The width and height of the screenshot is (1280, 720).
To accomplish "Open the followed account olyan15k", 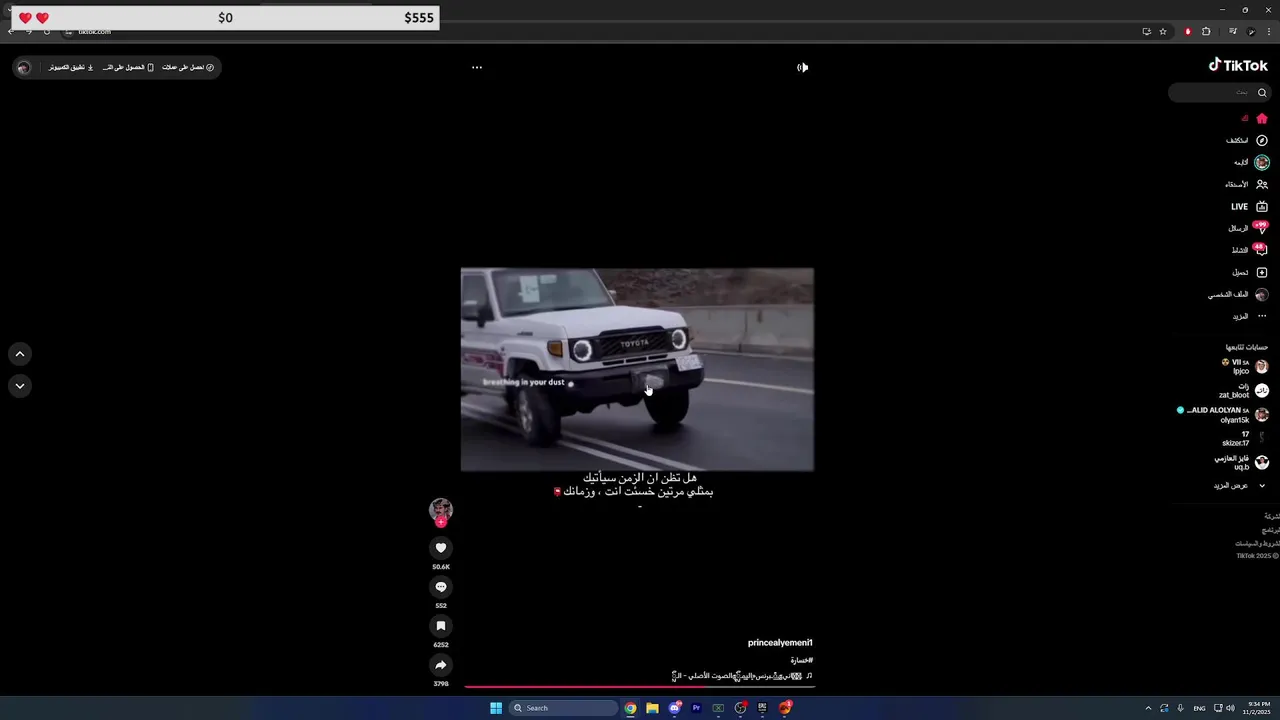I will pyautogui.click(x=1223, y=414).
